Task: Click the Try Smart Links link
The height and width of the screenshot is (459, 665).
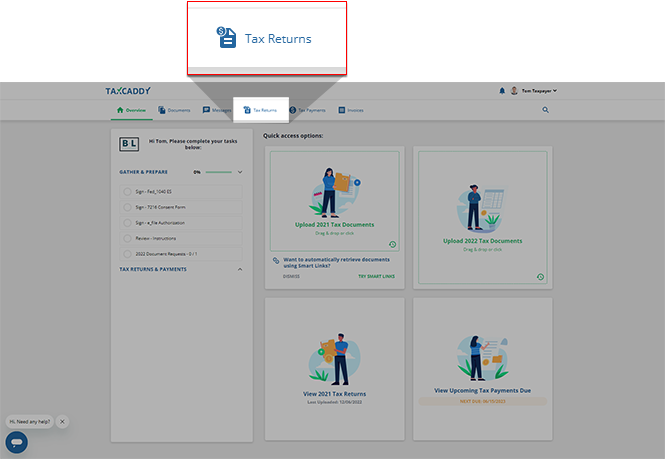Action: 377,275
